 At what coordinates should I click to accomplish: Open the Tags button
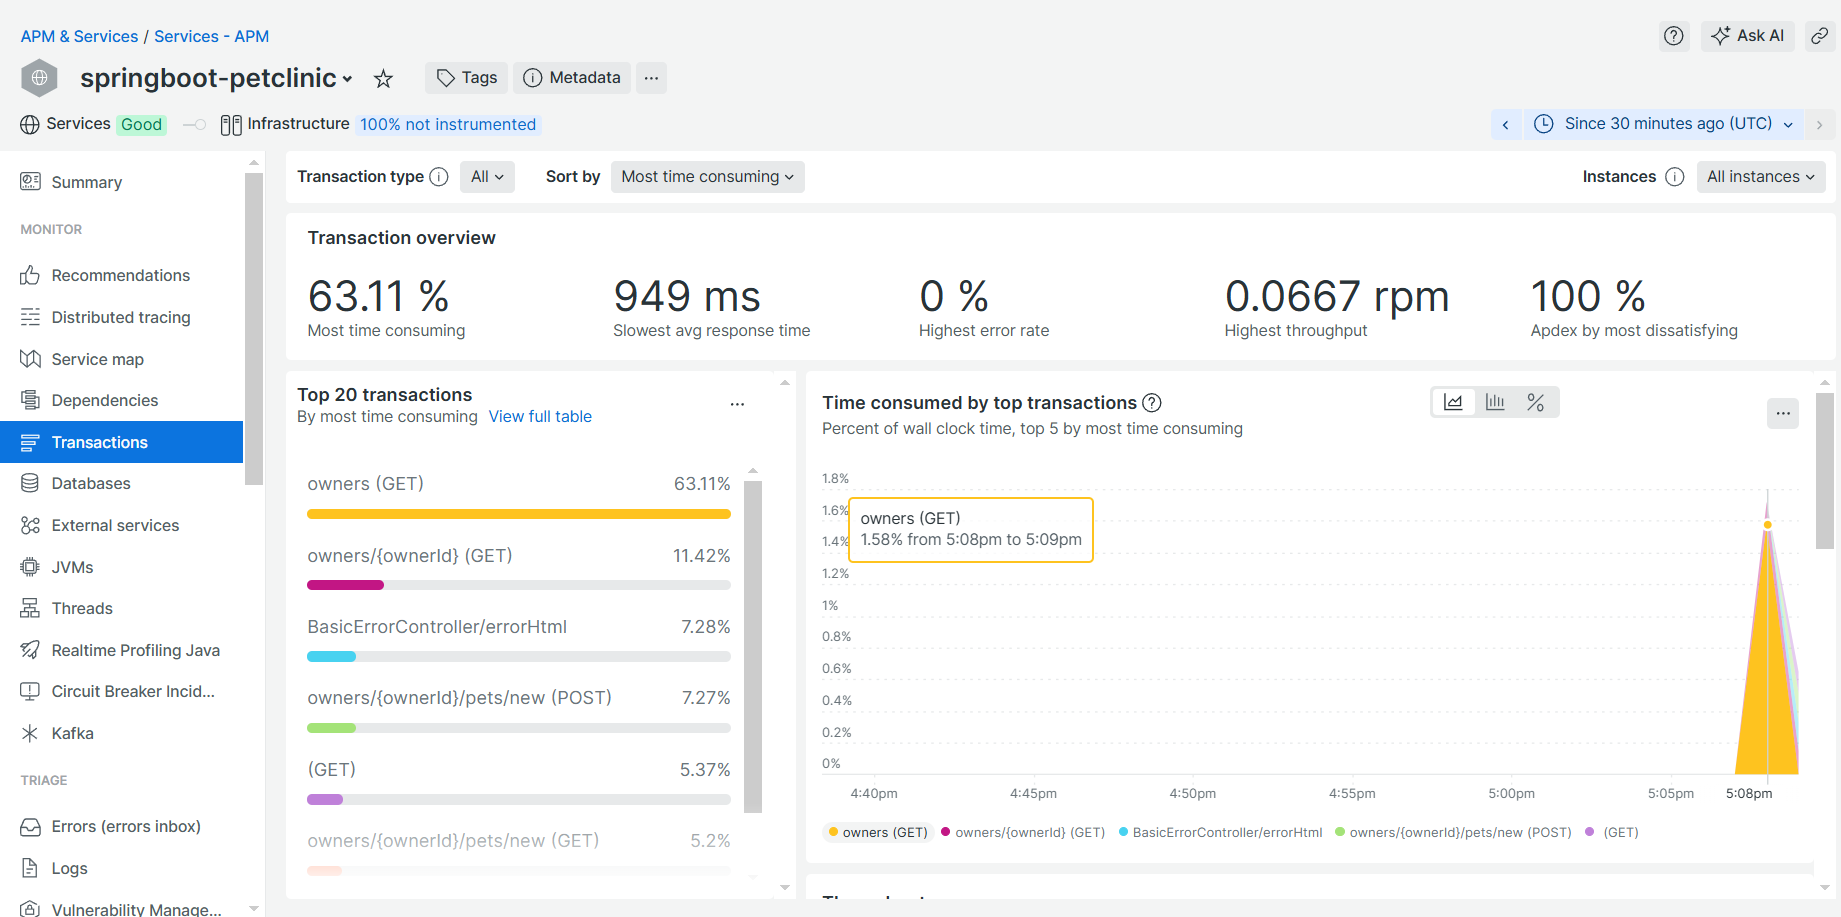467,78
